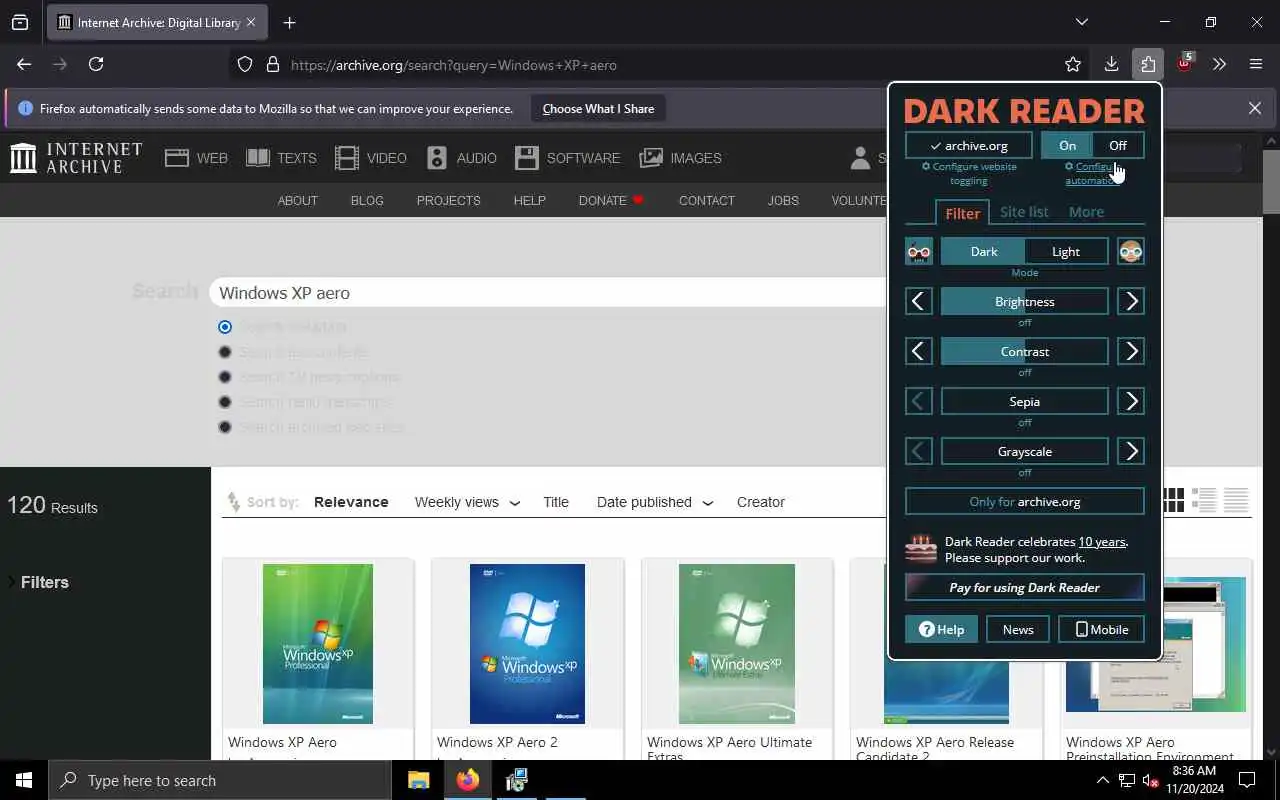
Task: Select the grid tile view icon
Action: click(1173, 500)
